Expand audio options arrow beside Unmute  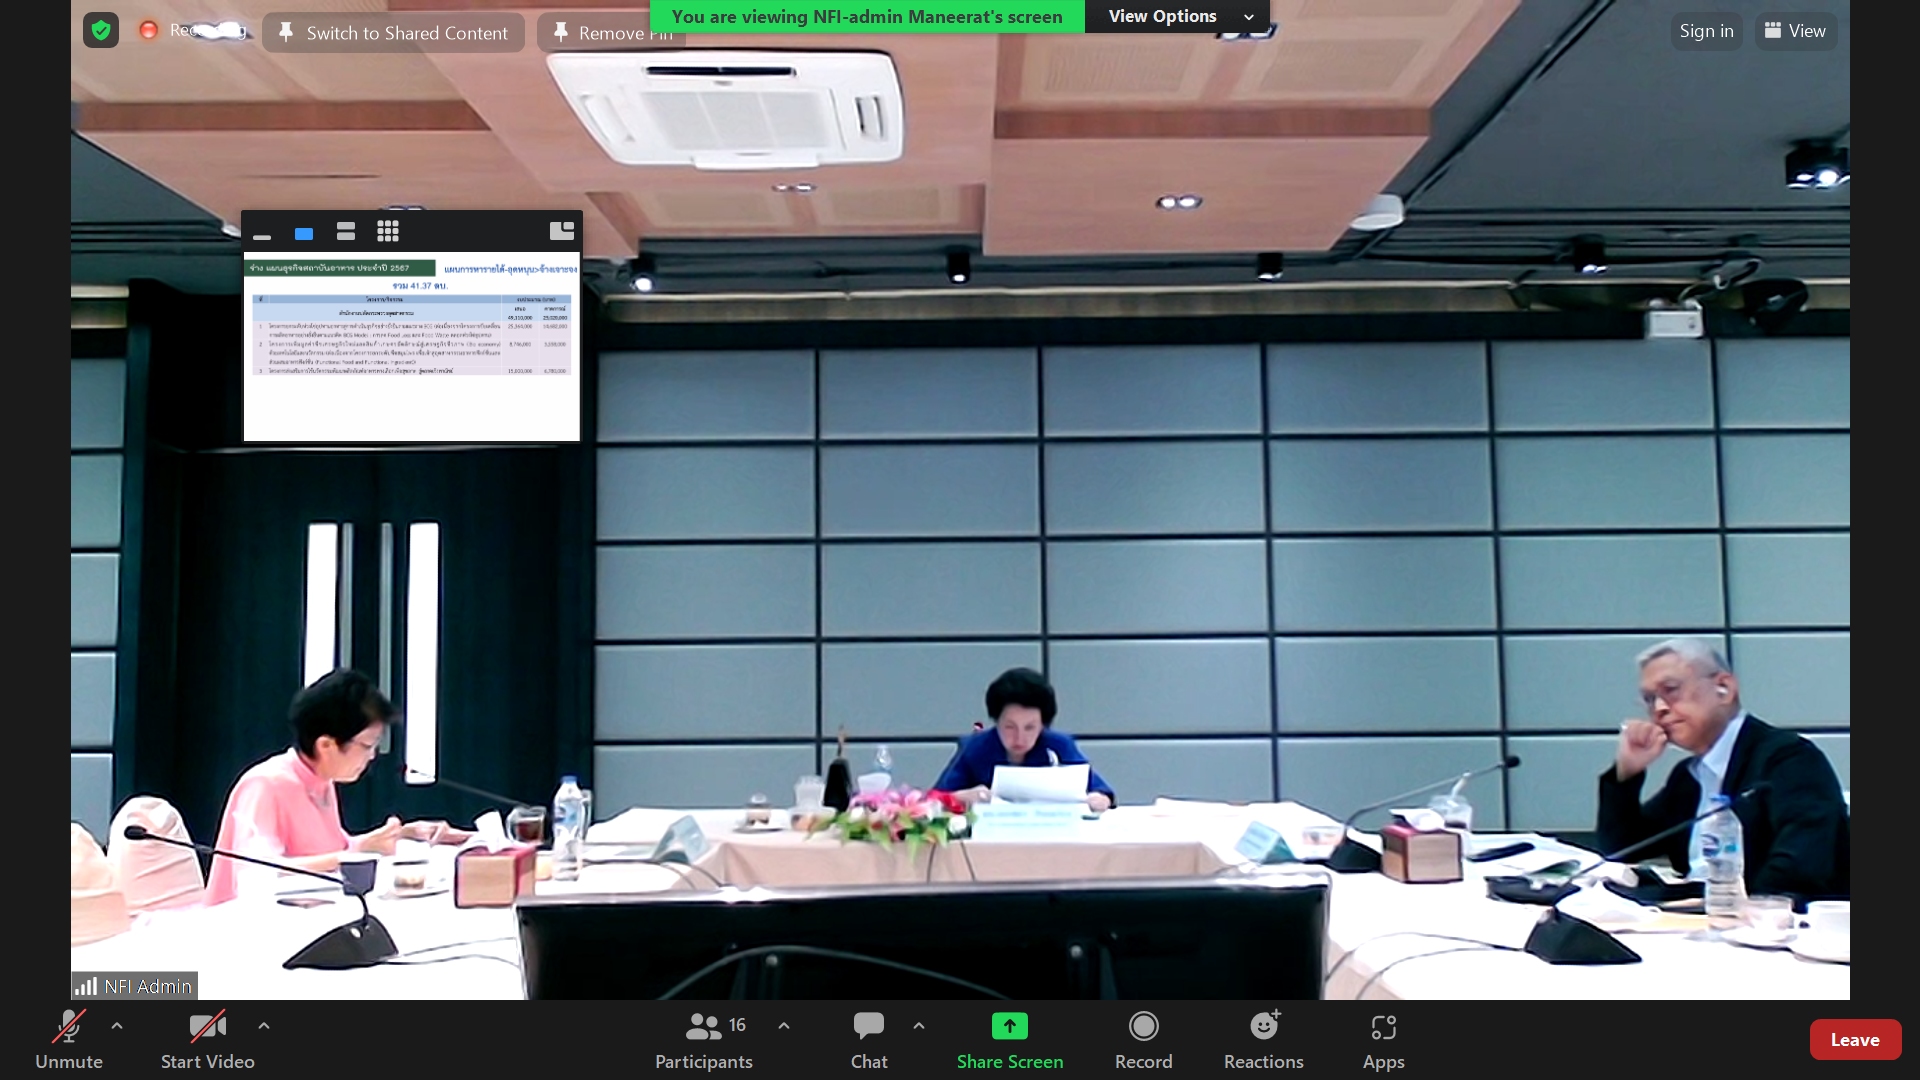click(x=117, y=1026)
